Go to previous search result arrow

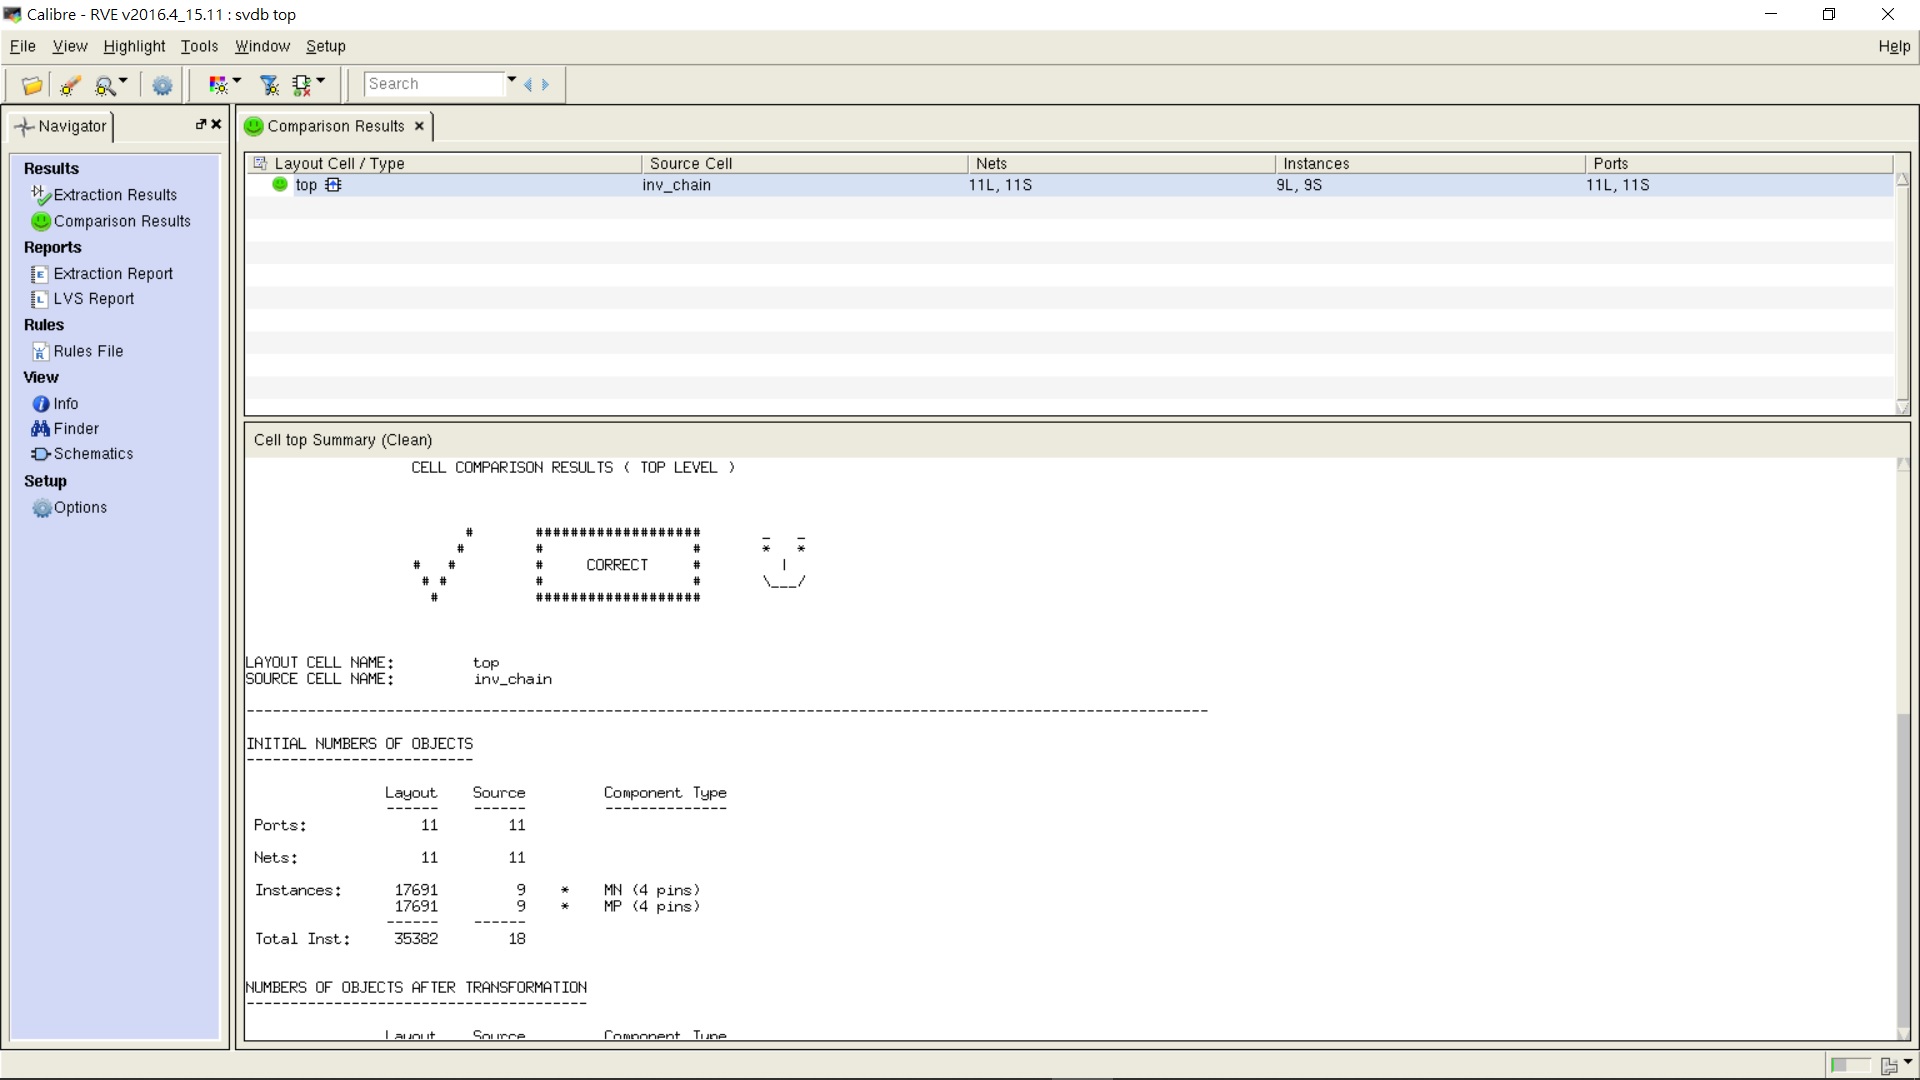pyautogui.click(x=528, y=85)
